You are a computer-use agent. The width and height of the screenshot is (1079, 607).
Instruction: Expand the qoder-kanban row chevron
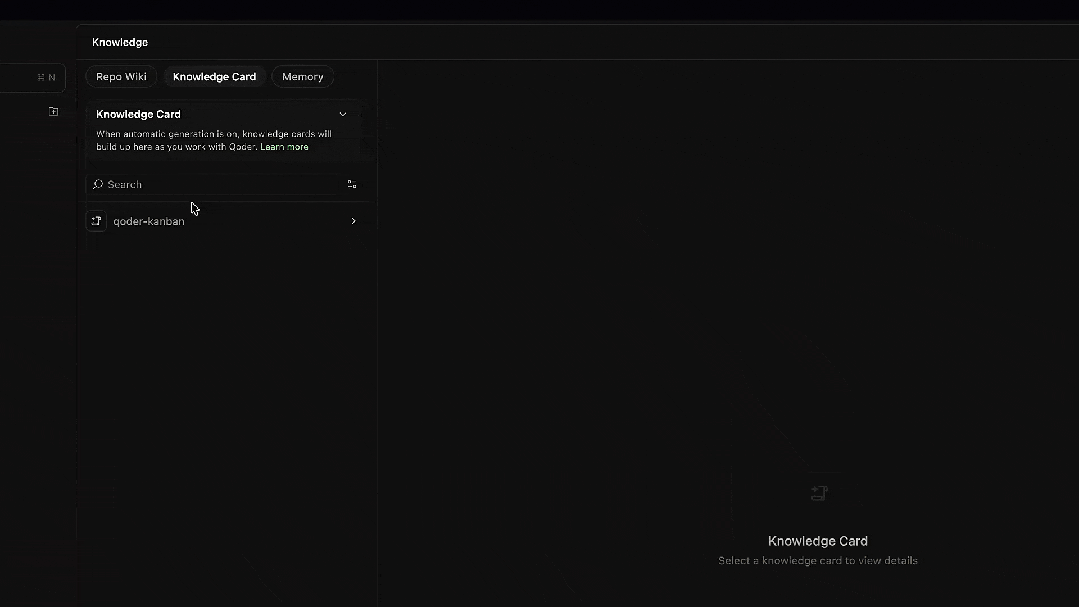354,221
